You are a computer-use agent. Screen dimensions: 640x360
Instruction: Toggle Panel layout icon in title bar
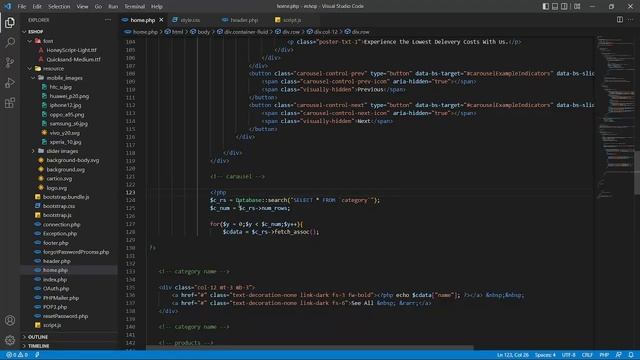(x=555, y=6)
